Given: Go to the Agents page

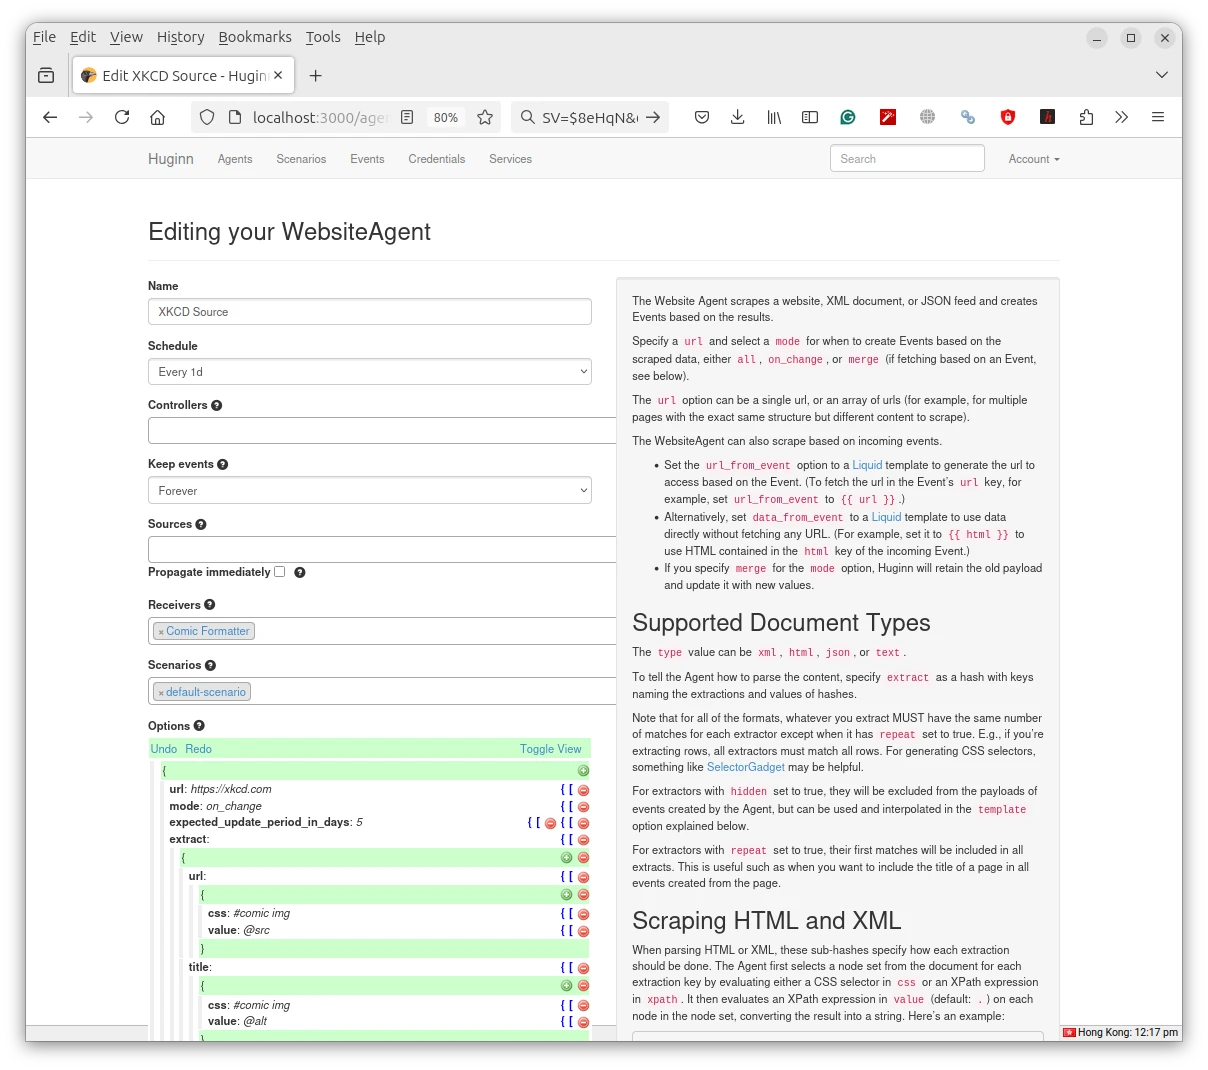Looking at the screenshot, I should 235,159.
